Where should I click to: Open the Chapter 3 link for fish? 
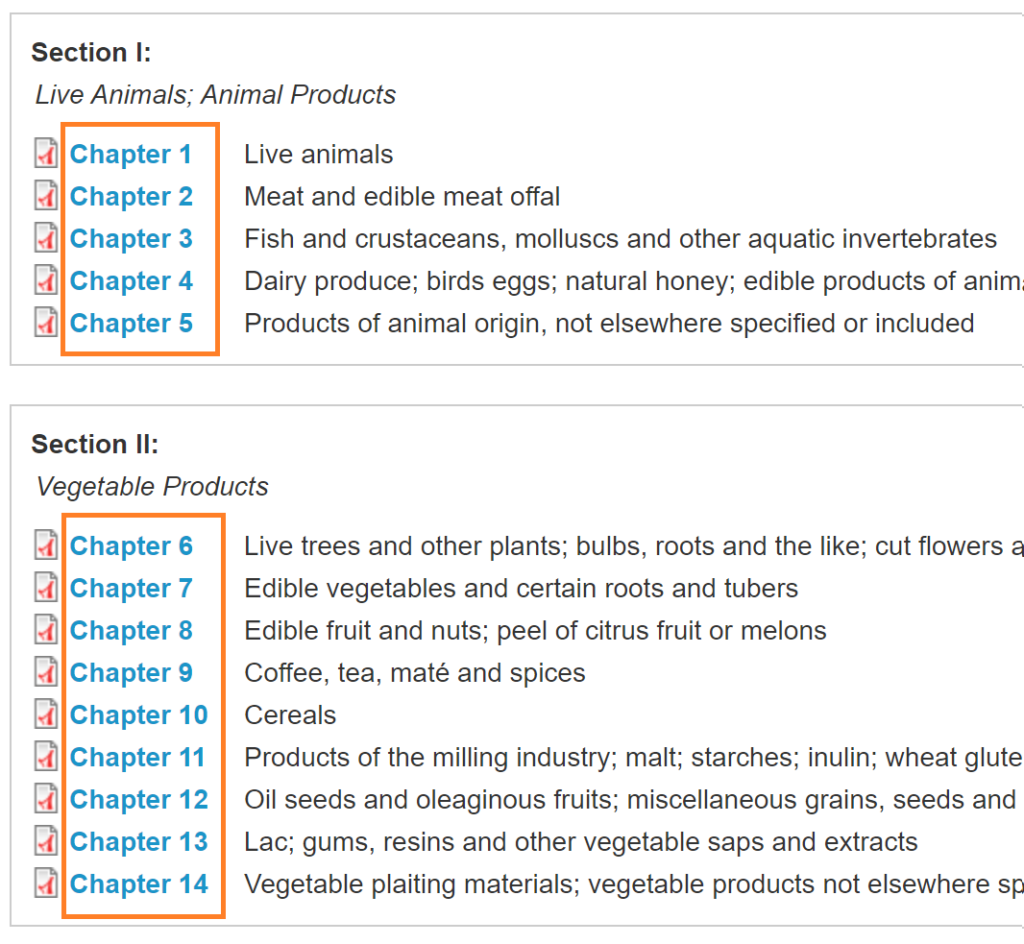click(x=131, y=239)
